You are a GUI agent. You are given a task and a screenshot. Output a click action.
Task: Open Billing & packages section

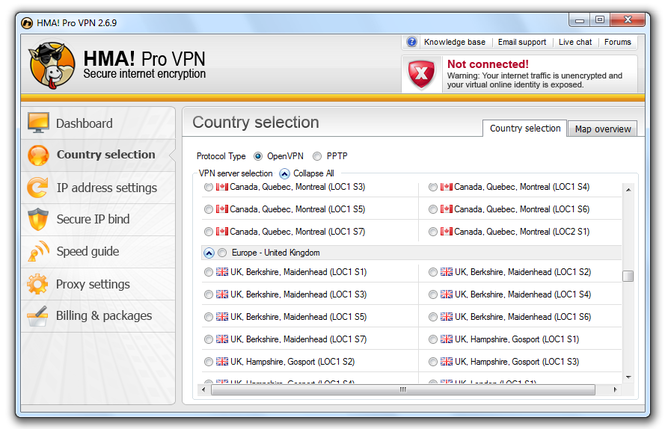pos(98,316)
